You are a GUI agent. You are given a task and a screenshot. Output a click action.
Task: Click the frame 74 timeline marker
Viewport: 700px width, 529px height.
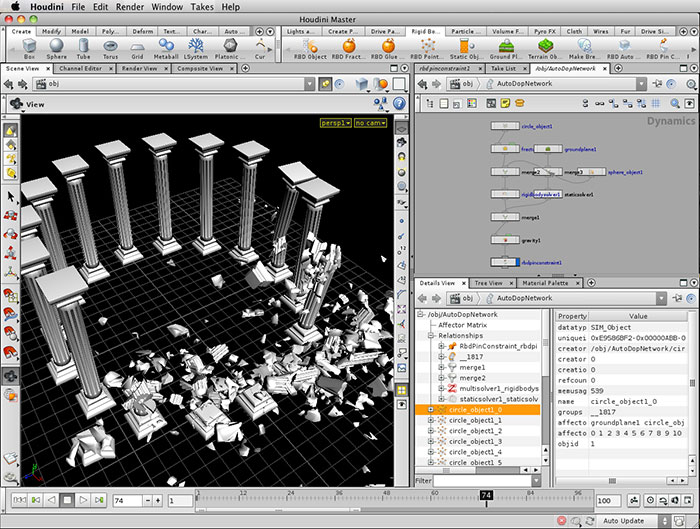click(486, 495)
